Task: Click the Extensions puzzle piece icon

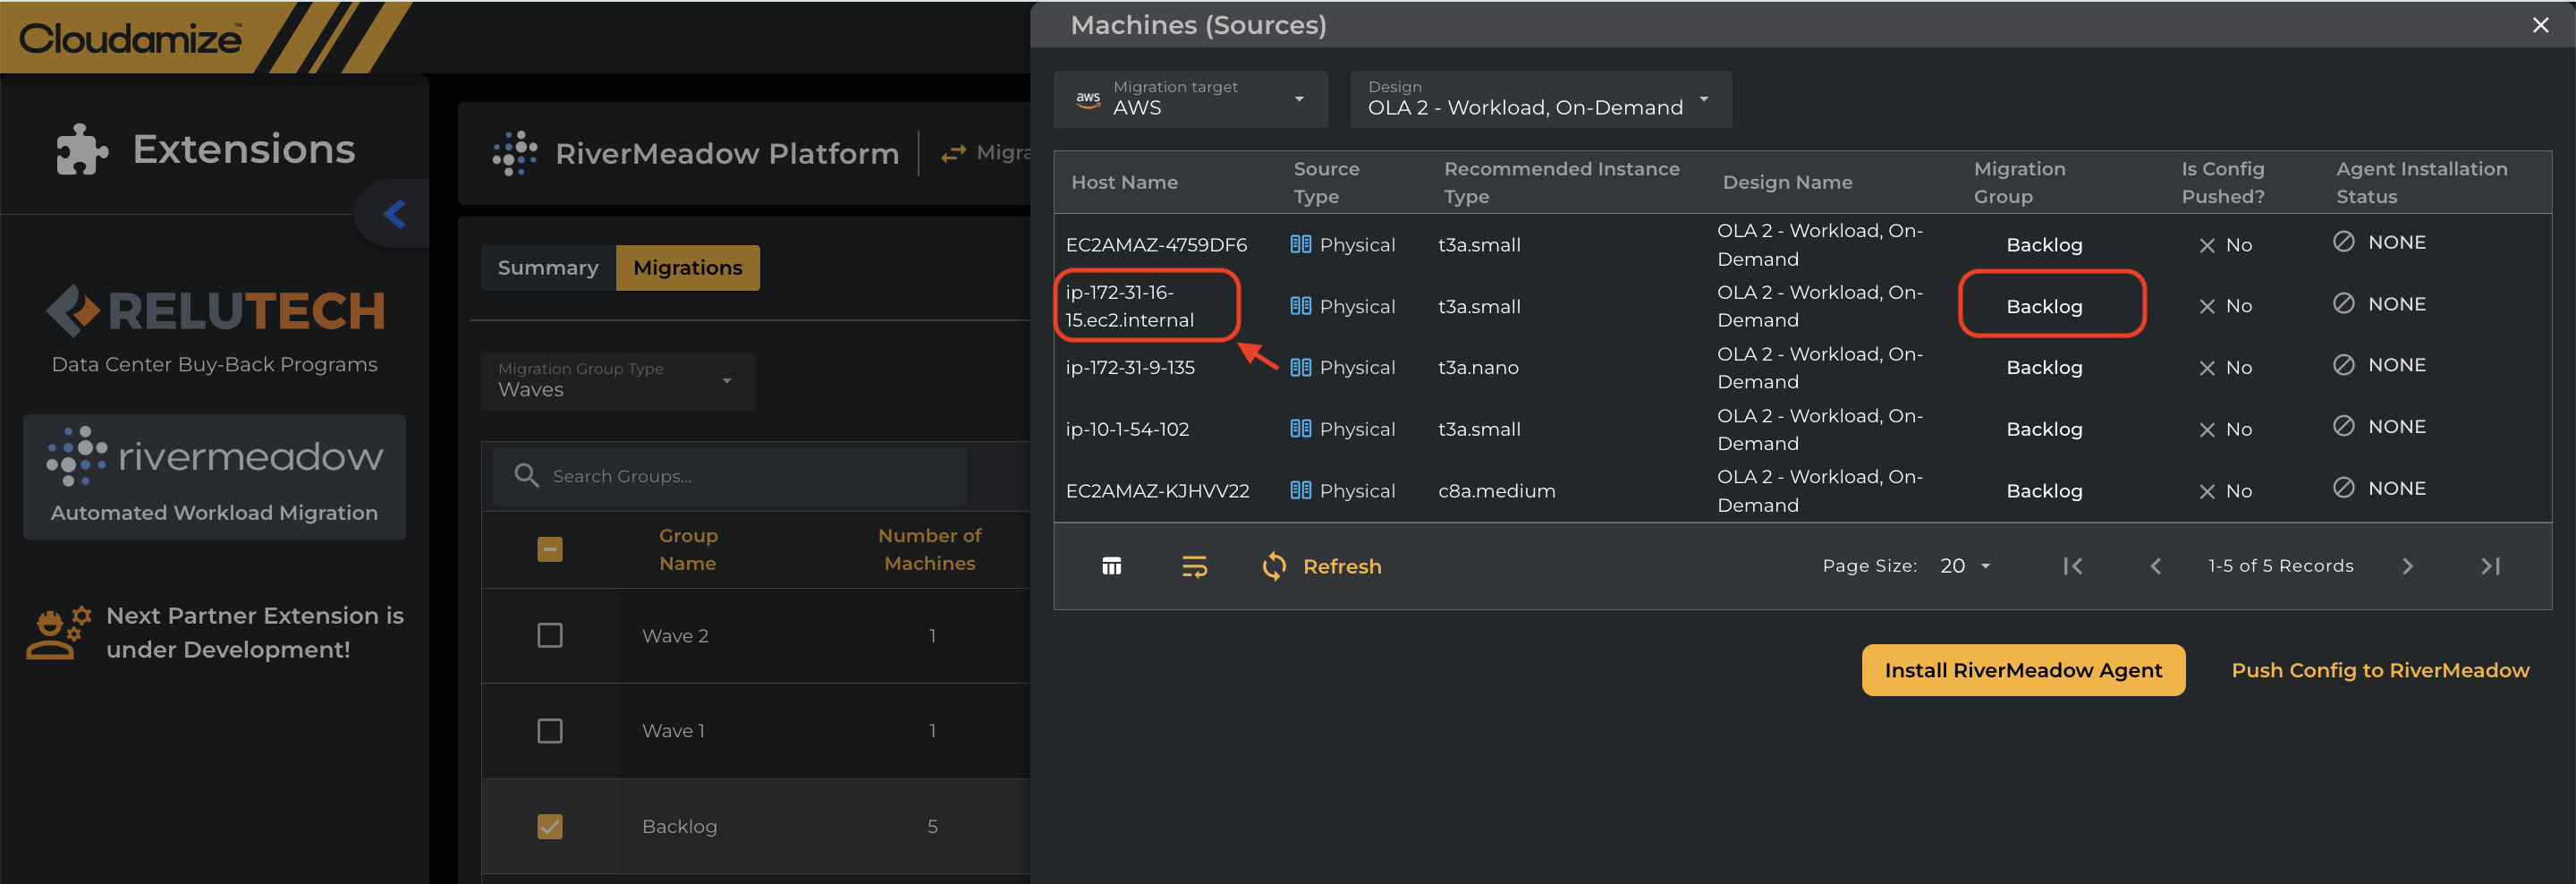Action: 81,150
